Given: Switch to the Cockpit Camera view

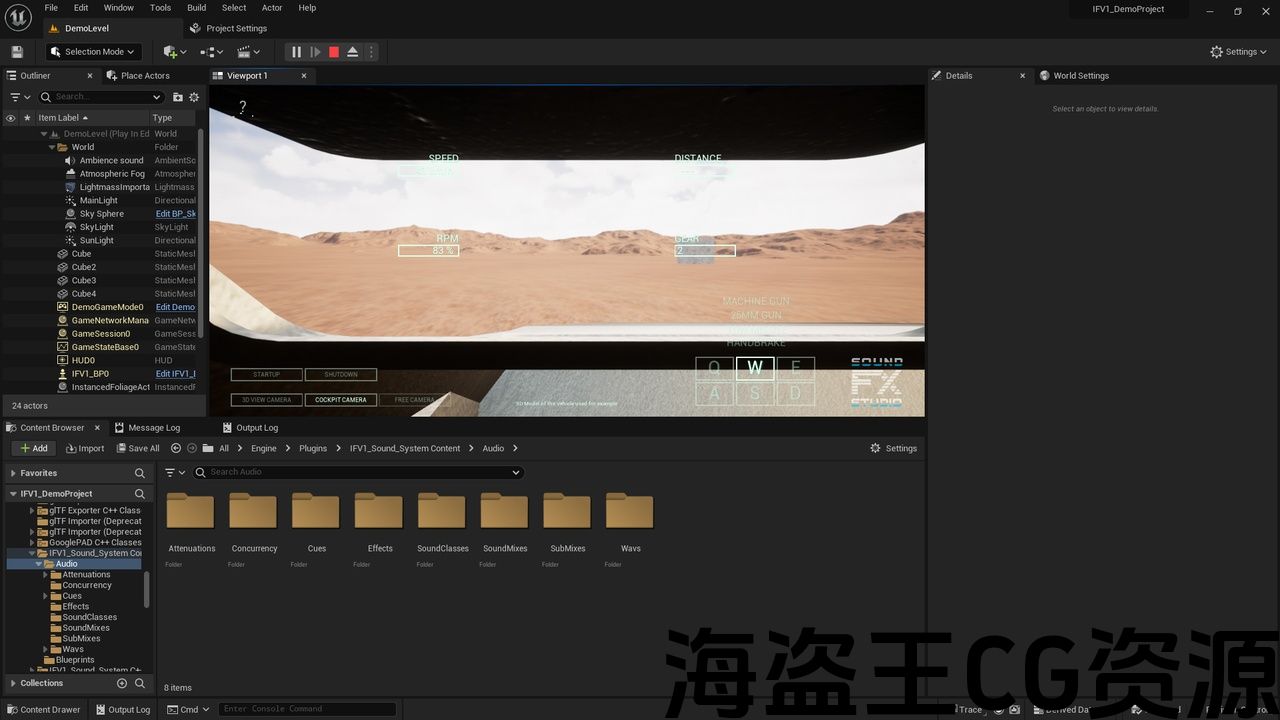Looking at the screenshot, I should (341, 400).
